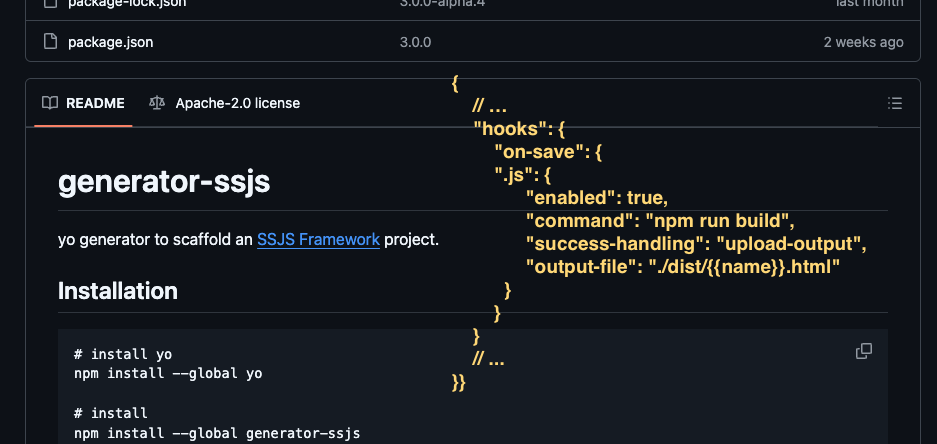Viewport: 937px width, 444px height.
Task: Open the README outline menu icon
Action: [895, 103]
